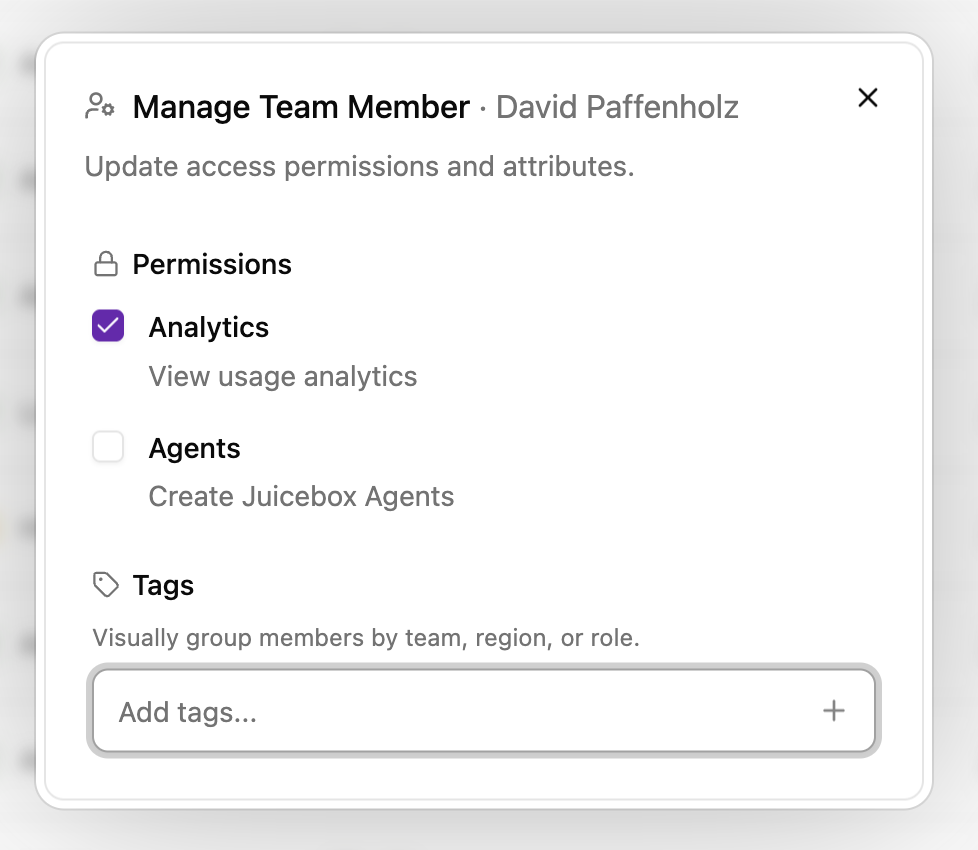Viewport: 978px width, 850px height.
Task: Click the Tags section heading
Action: click(x=163, y=586)
